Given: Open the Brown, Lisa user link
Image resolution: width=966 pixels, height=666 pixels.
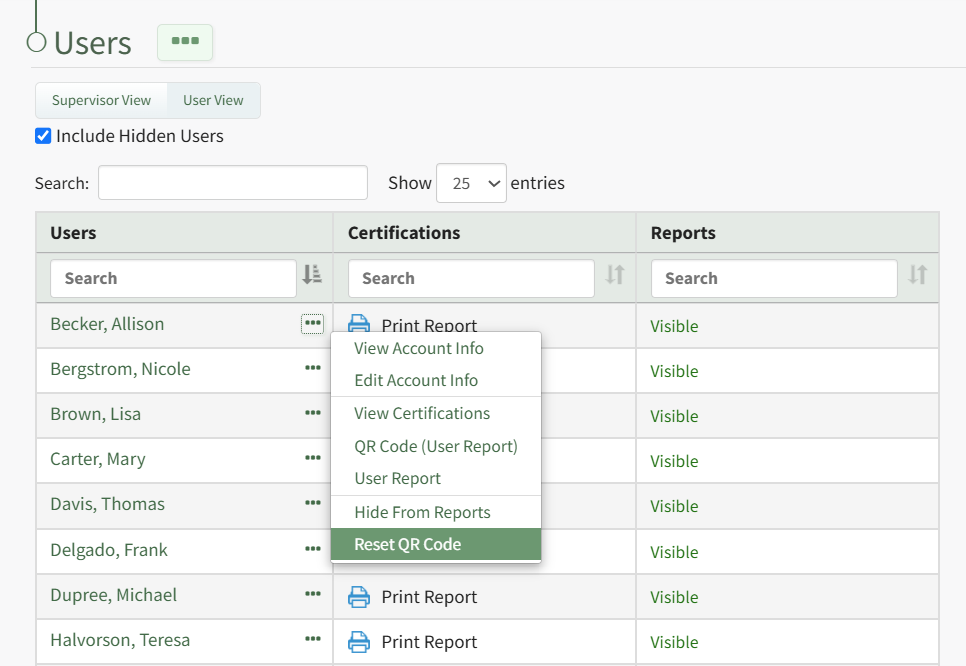Looking at the screenshot, I should coord(95,414).
